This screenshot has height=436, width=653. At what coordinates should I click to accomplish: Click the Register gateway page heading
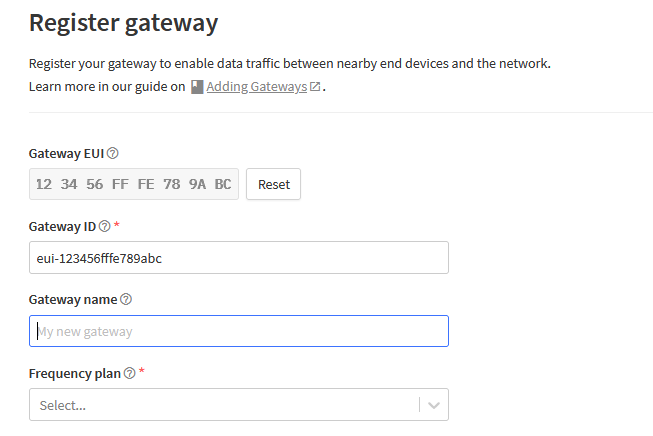(123, 23)
